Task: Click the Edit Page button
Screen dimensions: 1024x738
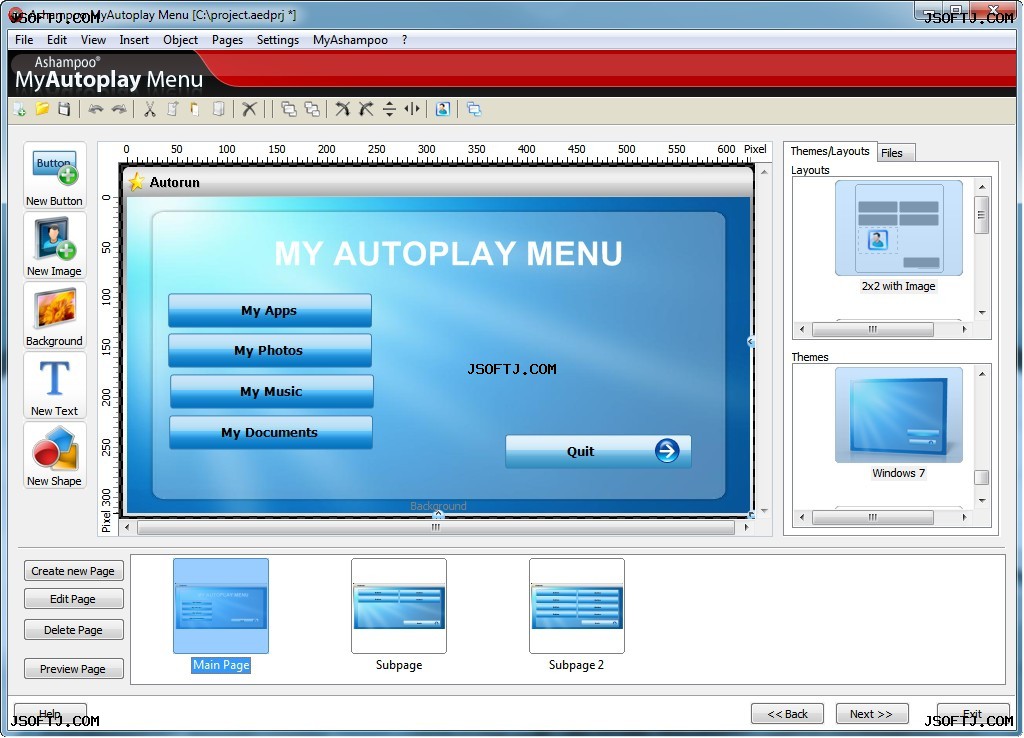Action: tap(73, 599)
